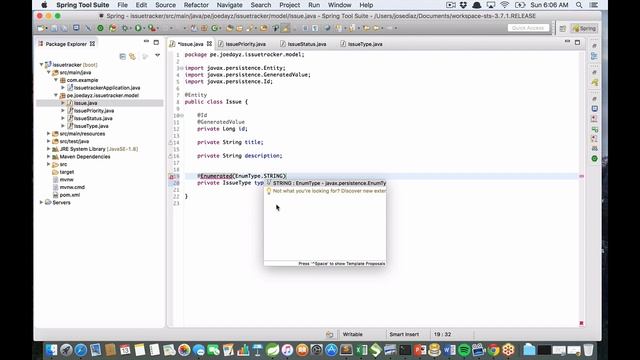Screen dimensions: 640x360
Task: Select mvnw.cmd in Package Explorer
Action: [72, 187]
